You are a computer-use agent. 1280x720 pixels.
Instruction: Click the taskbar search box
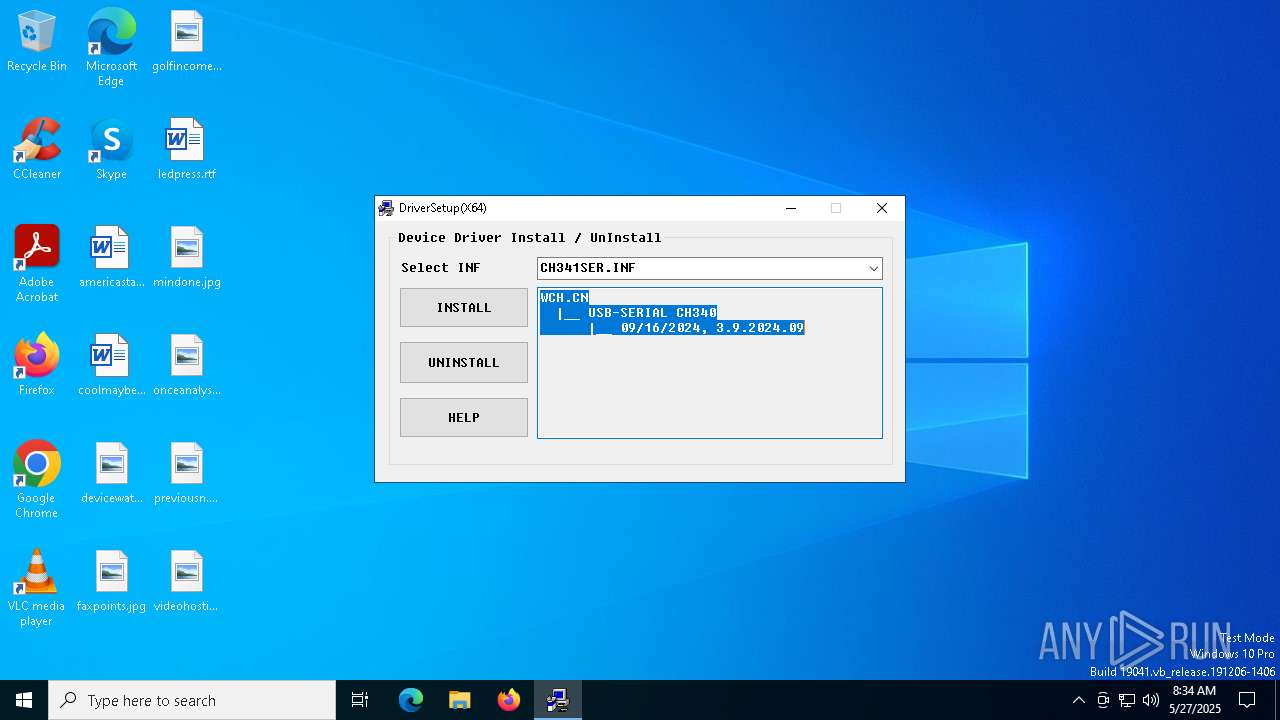pyautogui.click(x=192, y=700)
